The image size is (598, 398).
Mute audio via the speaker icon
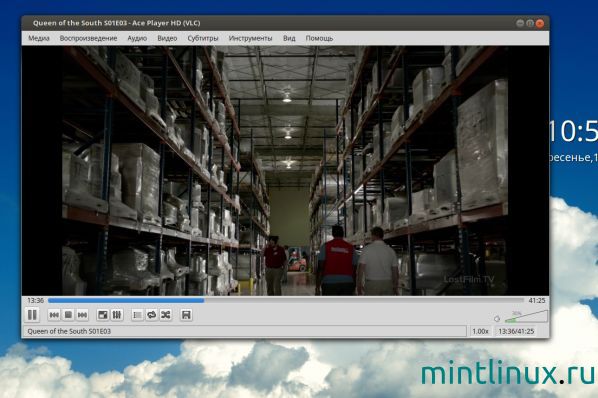pyautogui.click(x=497, y=319)
